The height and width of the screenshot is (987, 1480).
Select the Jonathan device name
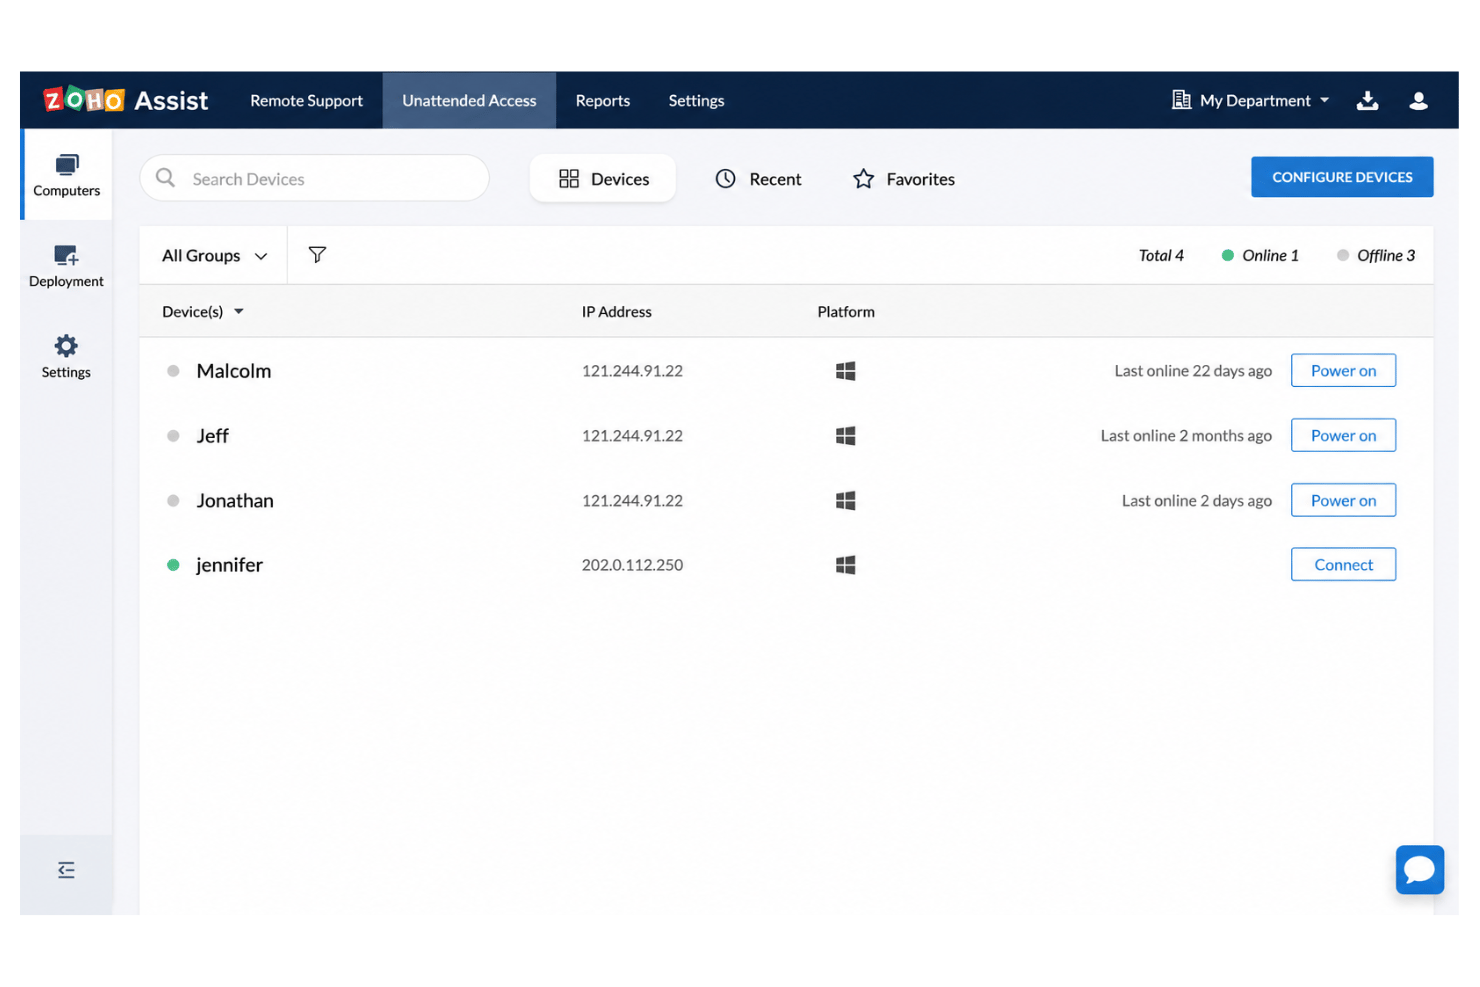(235, 501)
